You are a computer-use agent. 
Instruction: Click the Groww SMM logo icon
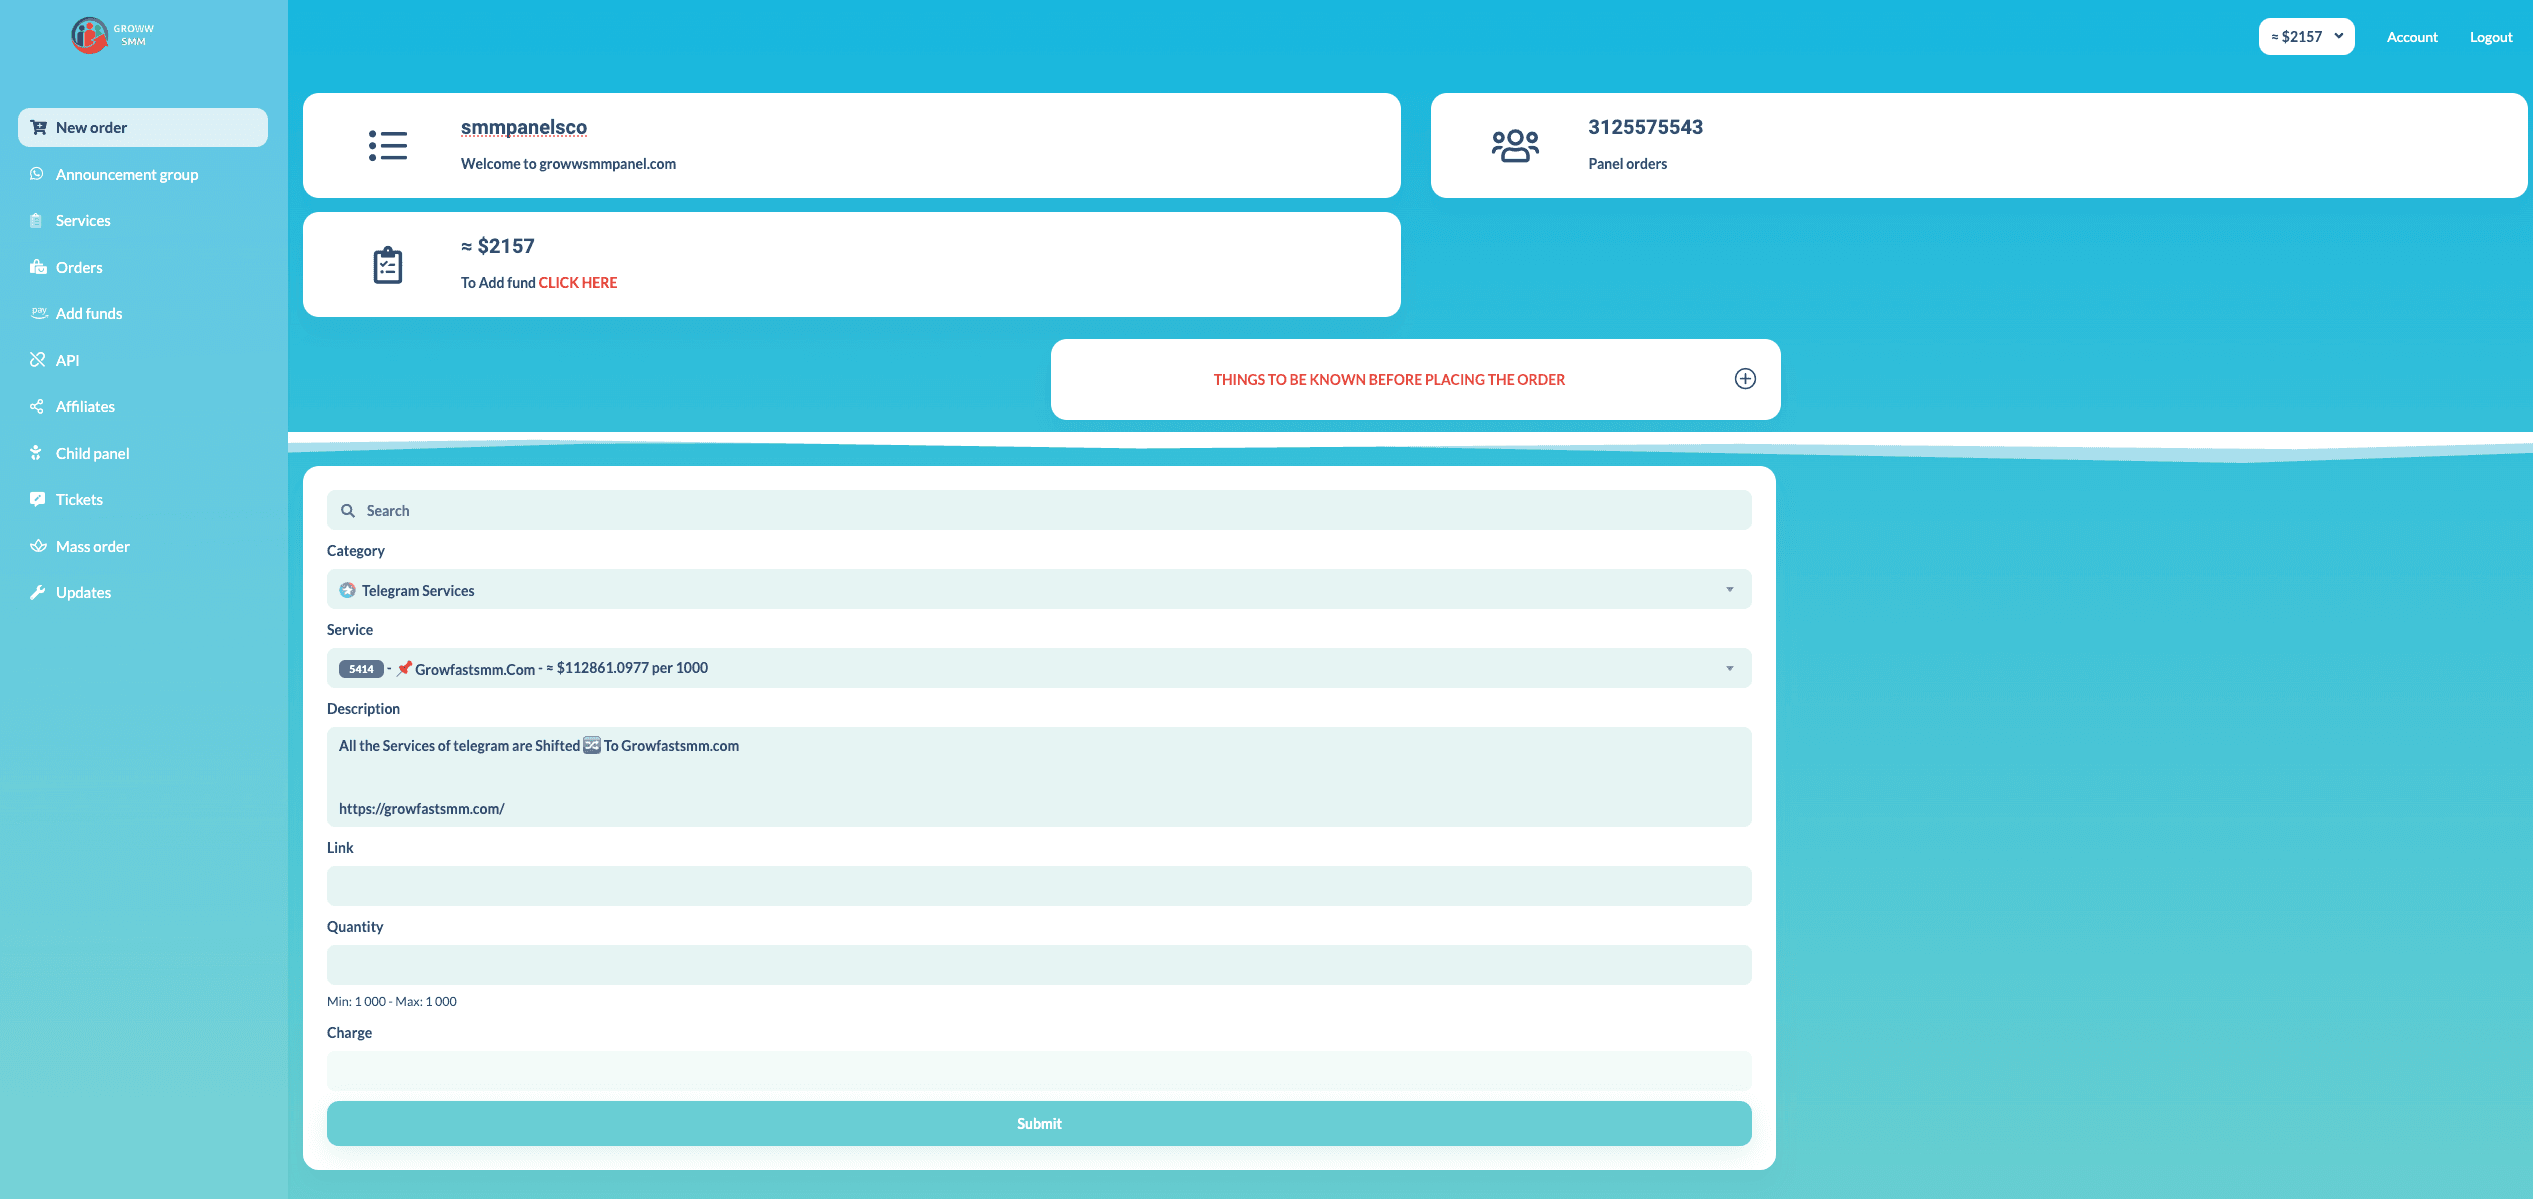pos(89,35)
